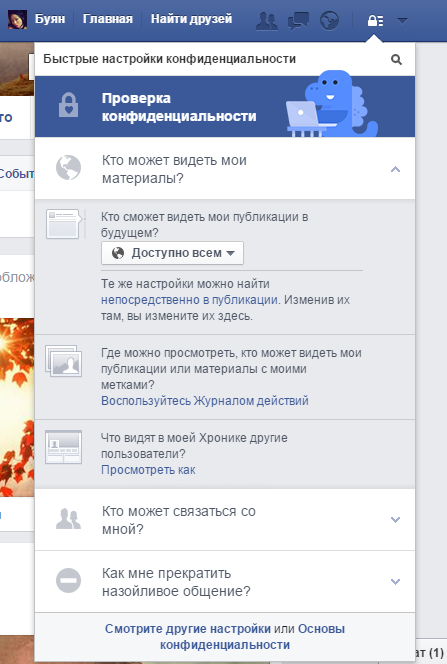Open 'Воспользуйтесь Журналом действий' link

205,401
